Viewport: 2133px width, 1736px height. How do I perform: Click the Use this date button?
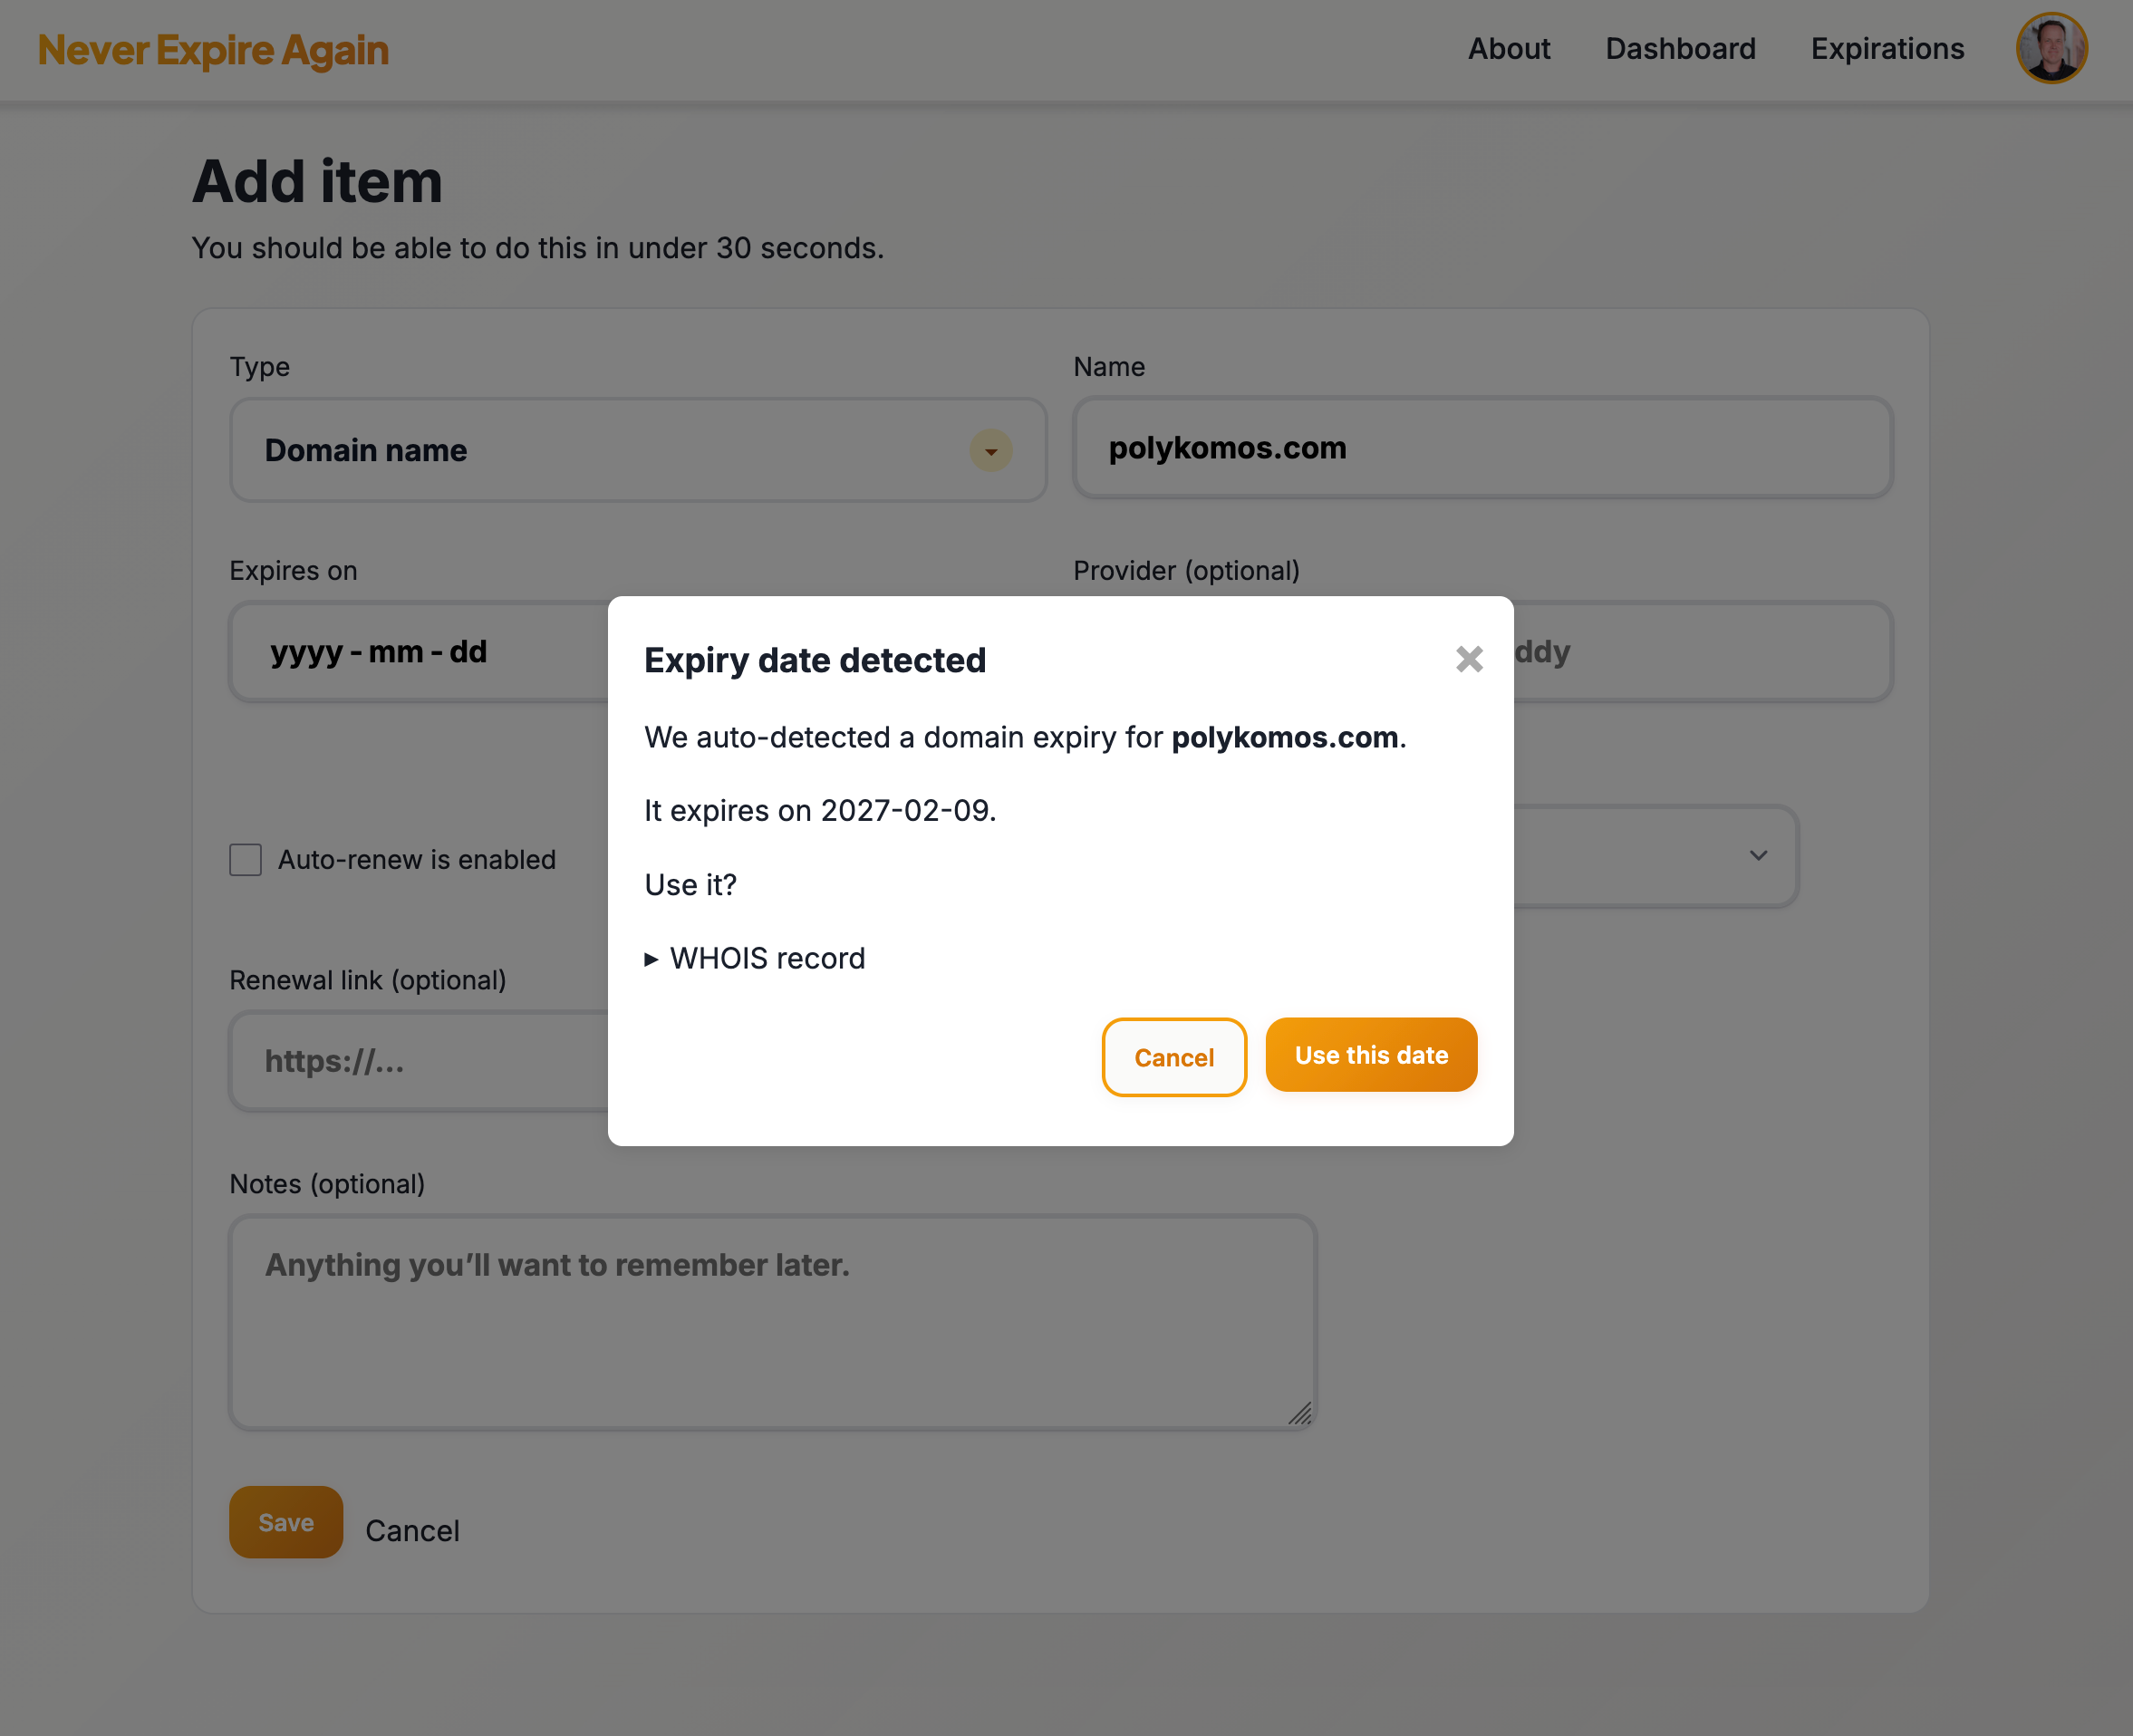(1370, 1055)
